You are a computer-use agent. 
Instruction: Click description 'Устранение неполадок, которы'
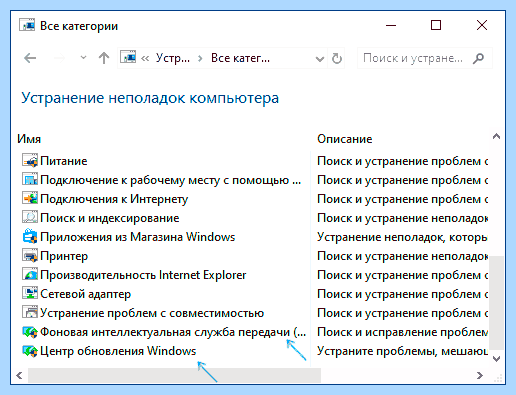403,237
